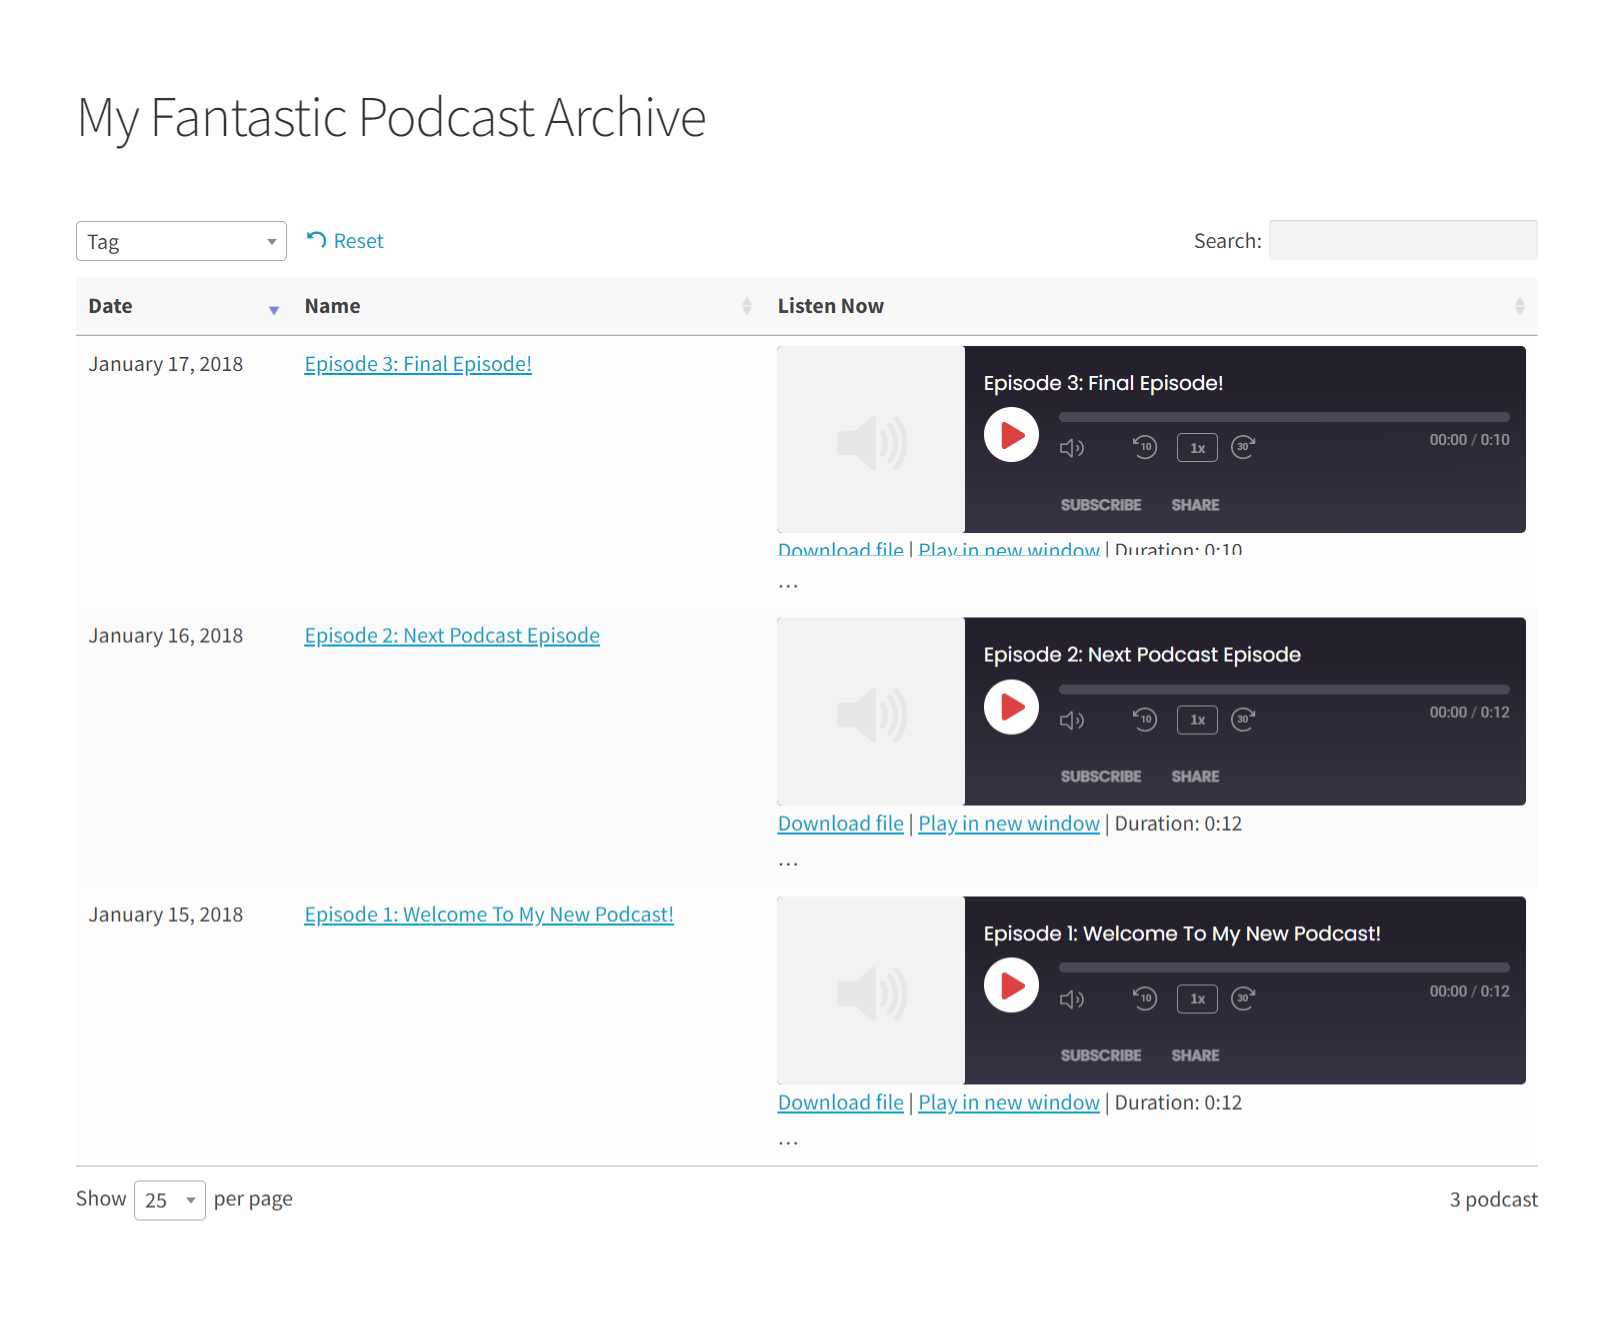Open Share options for Episode 1
The image size is (1607, 1318).
1195,1054
